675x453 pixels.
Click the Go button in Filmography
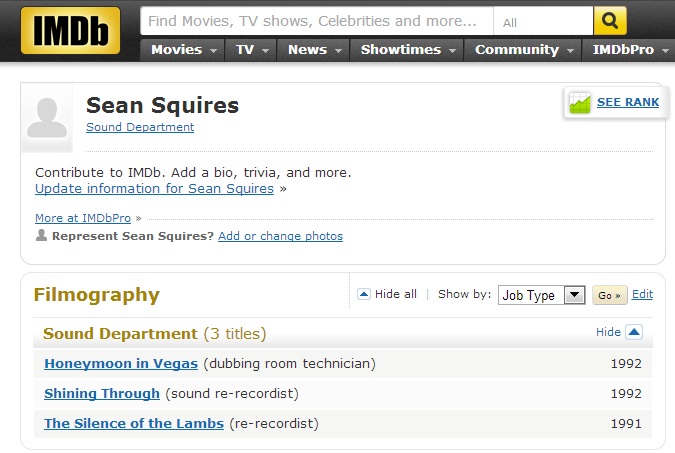[x=610, y=295]
